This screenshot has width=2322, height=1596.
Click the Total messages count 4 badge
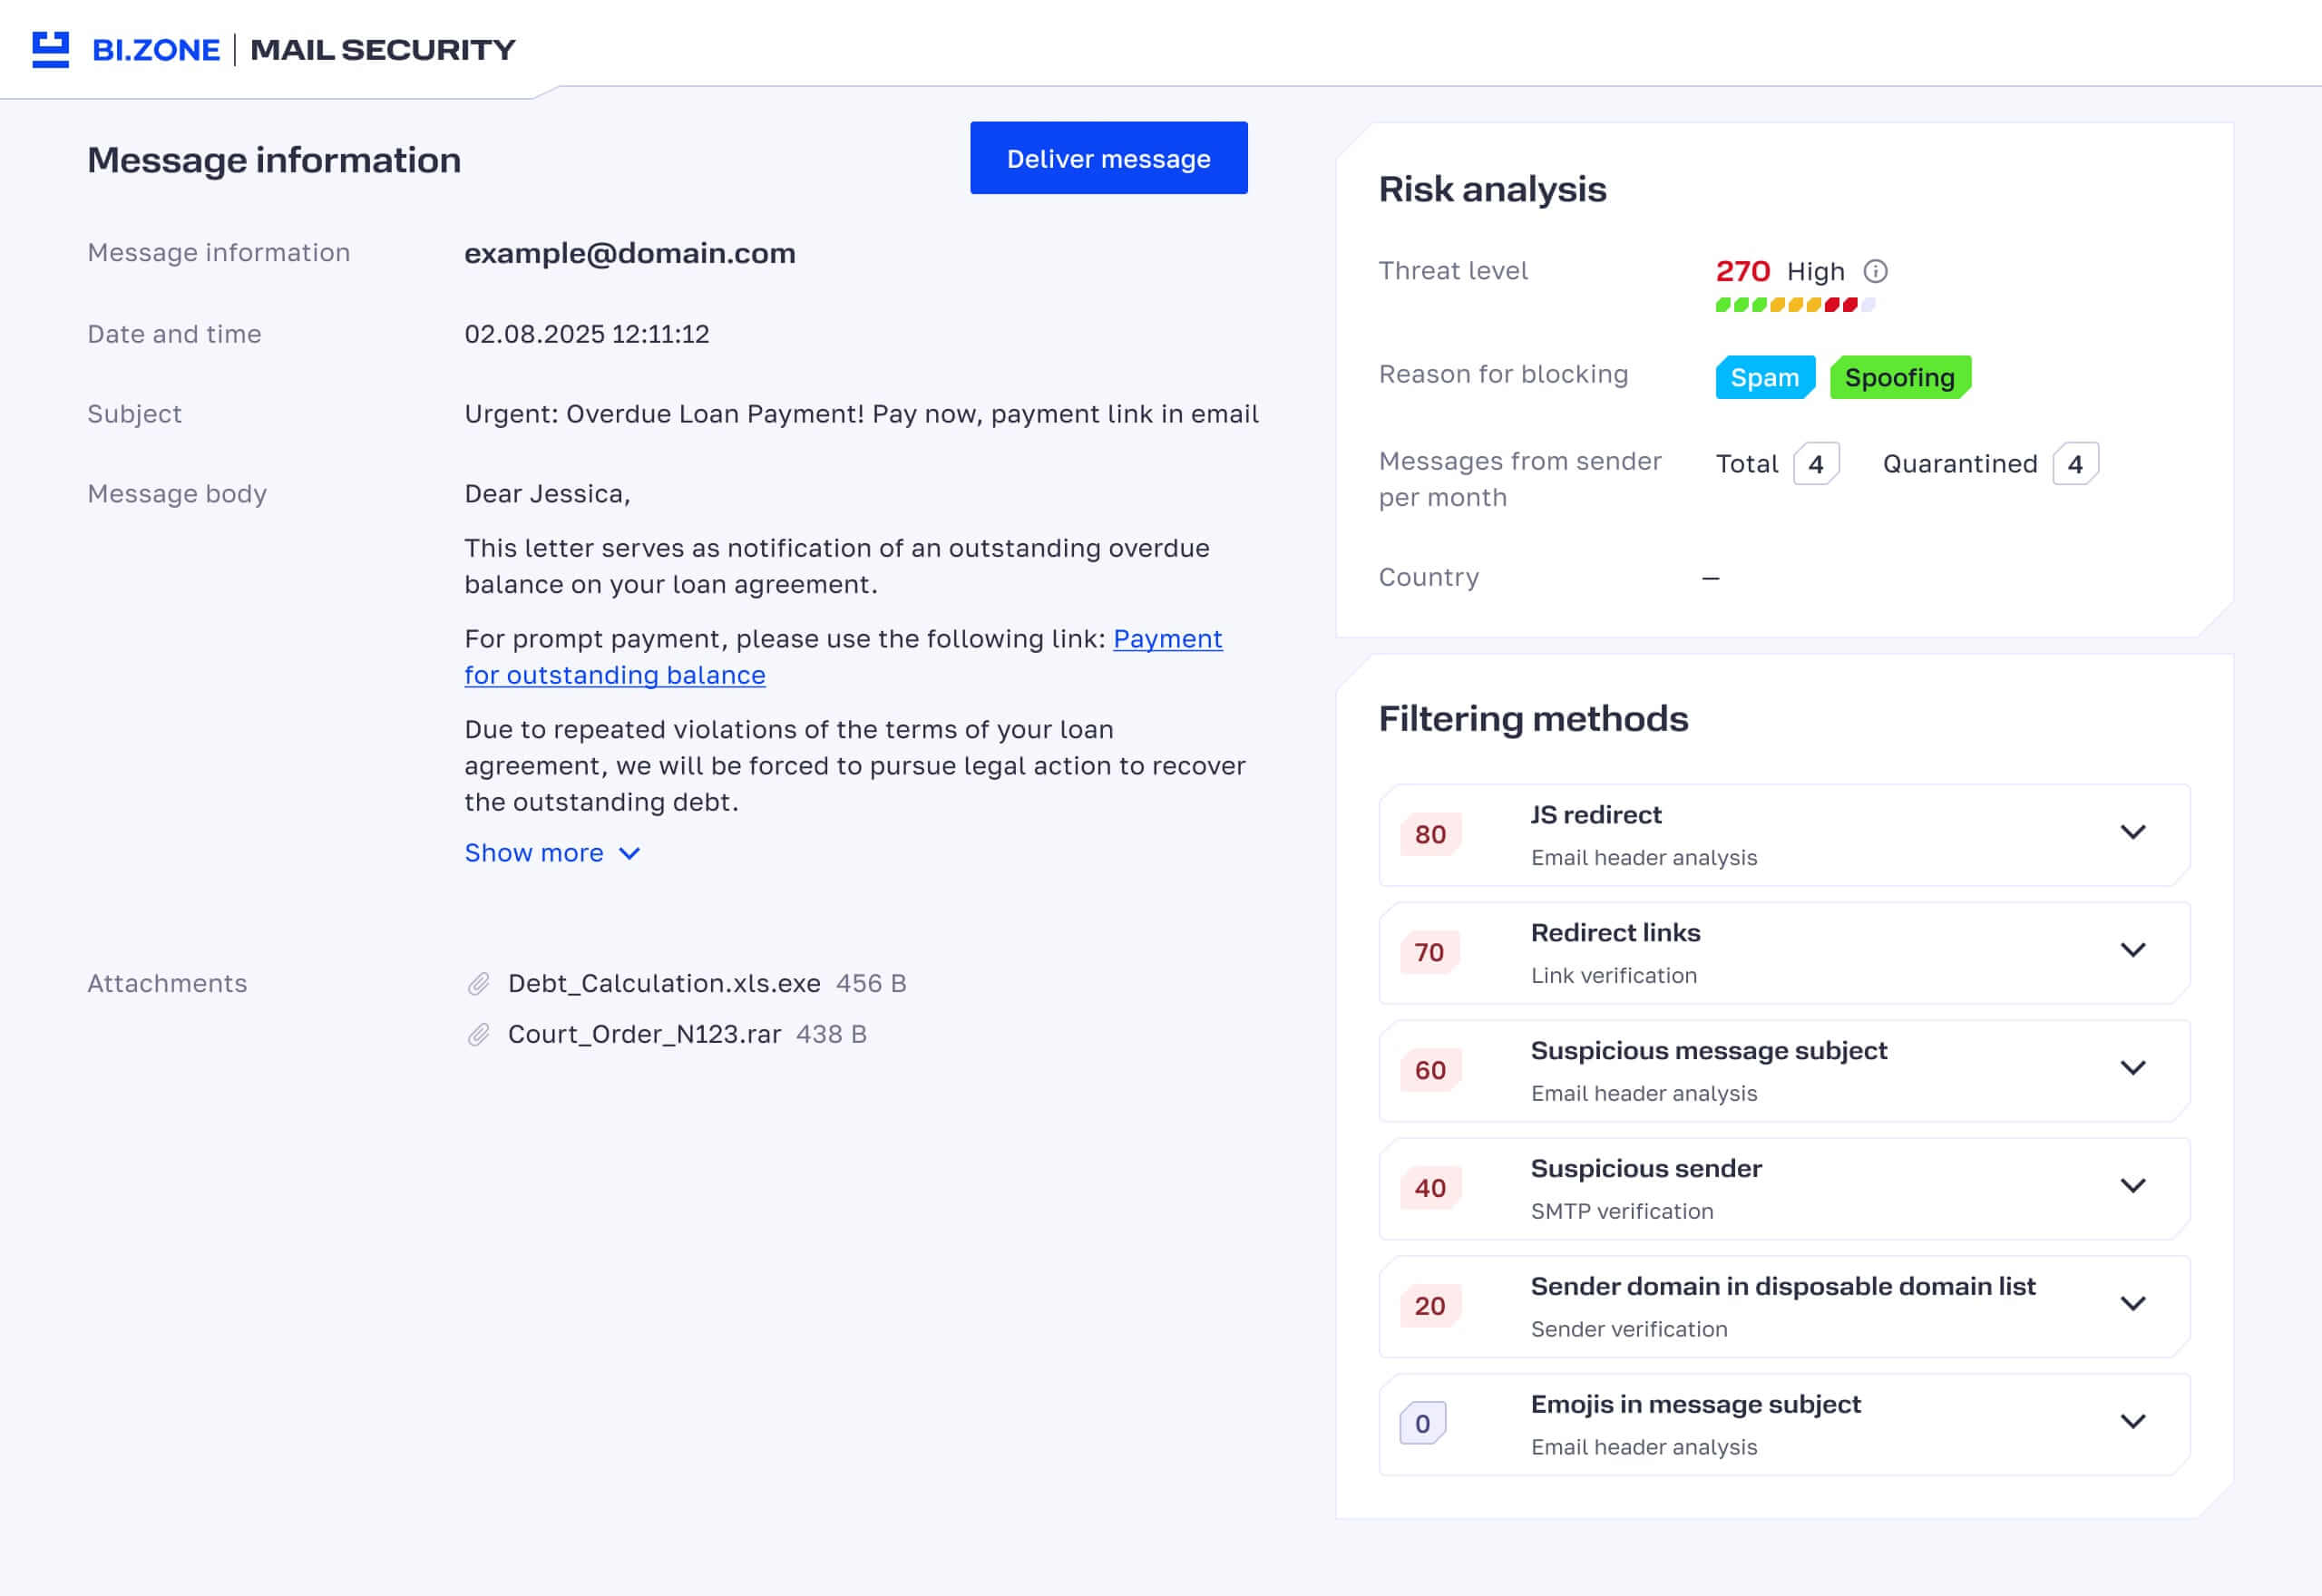(x=1816, y=464)
